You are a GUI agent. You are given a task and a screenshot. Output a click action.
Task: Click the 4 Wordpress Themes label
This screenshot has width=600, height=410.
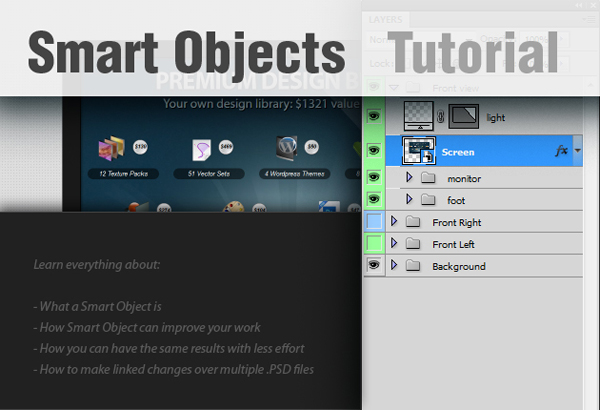pos(295,174)
